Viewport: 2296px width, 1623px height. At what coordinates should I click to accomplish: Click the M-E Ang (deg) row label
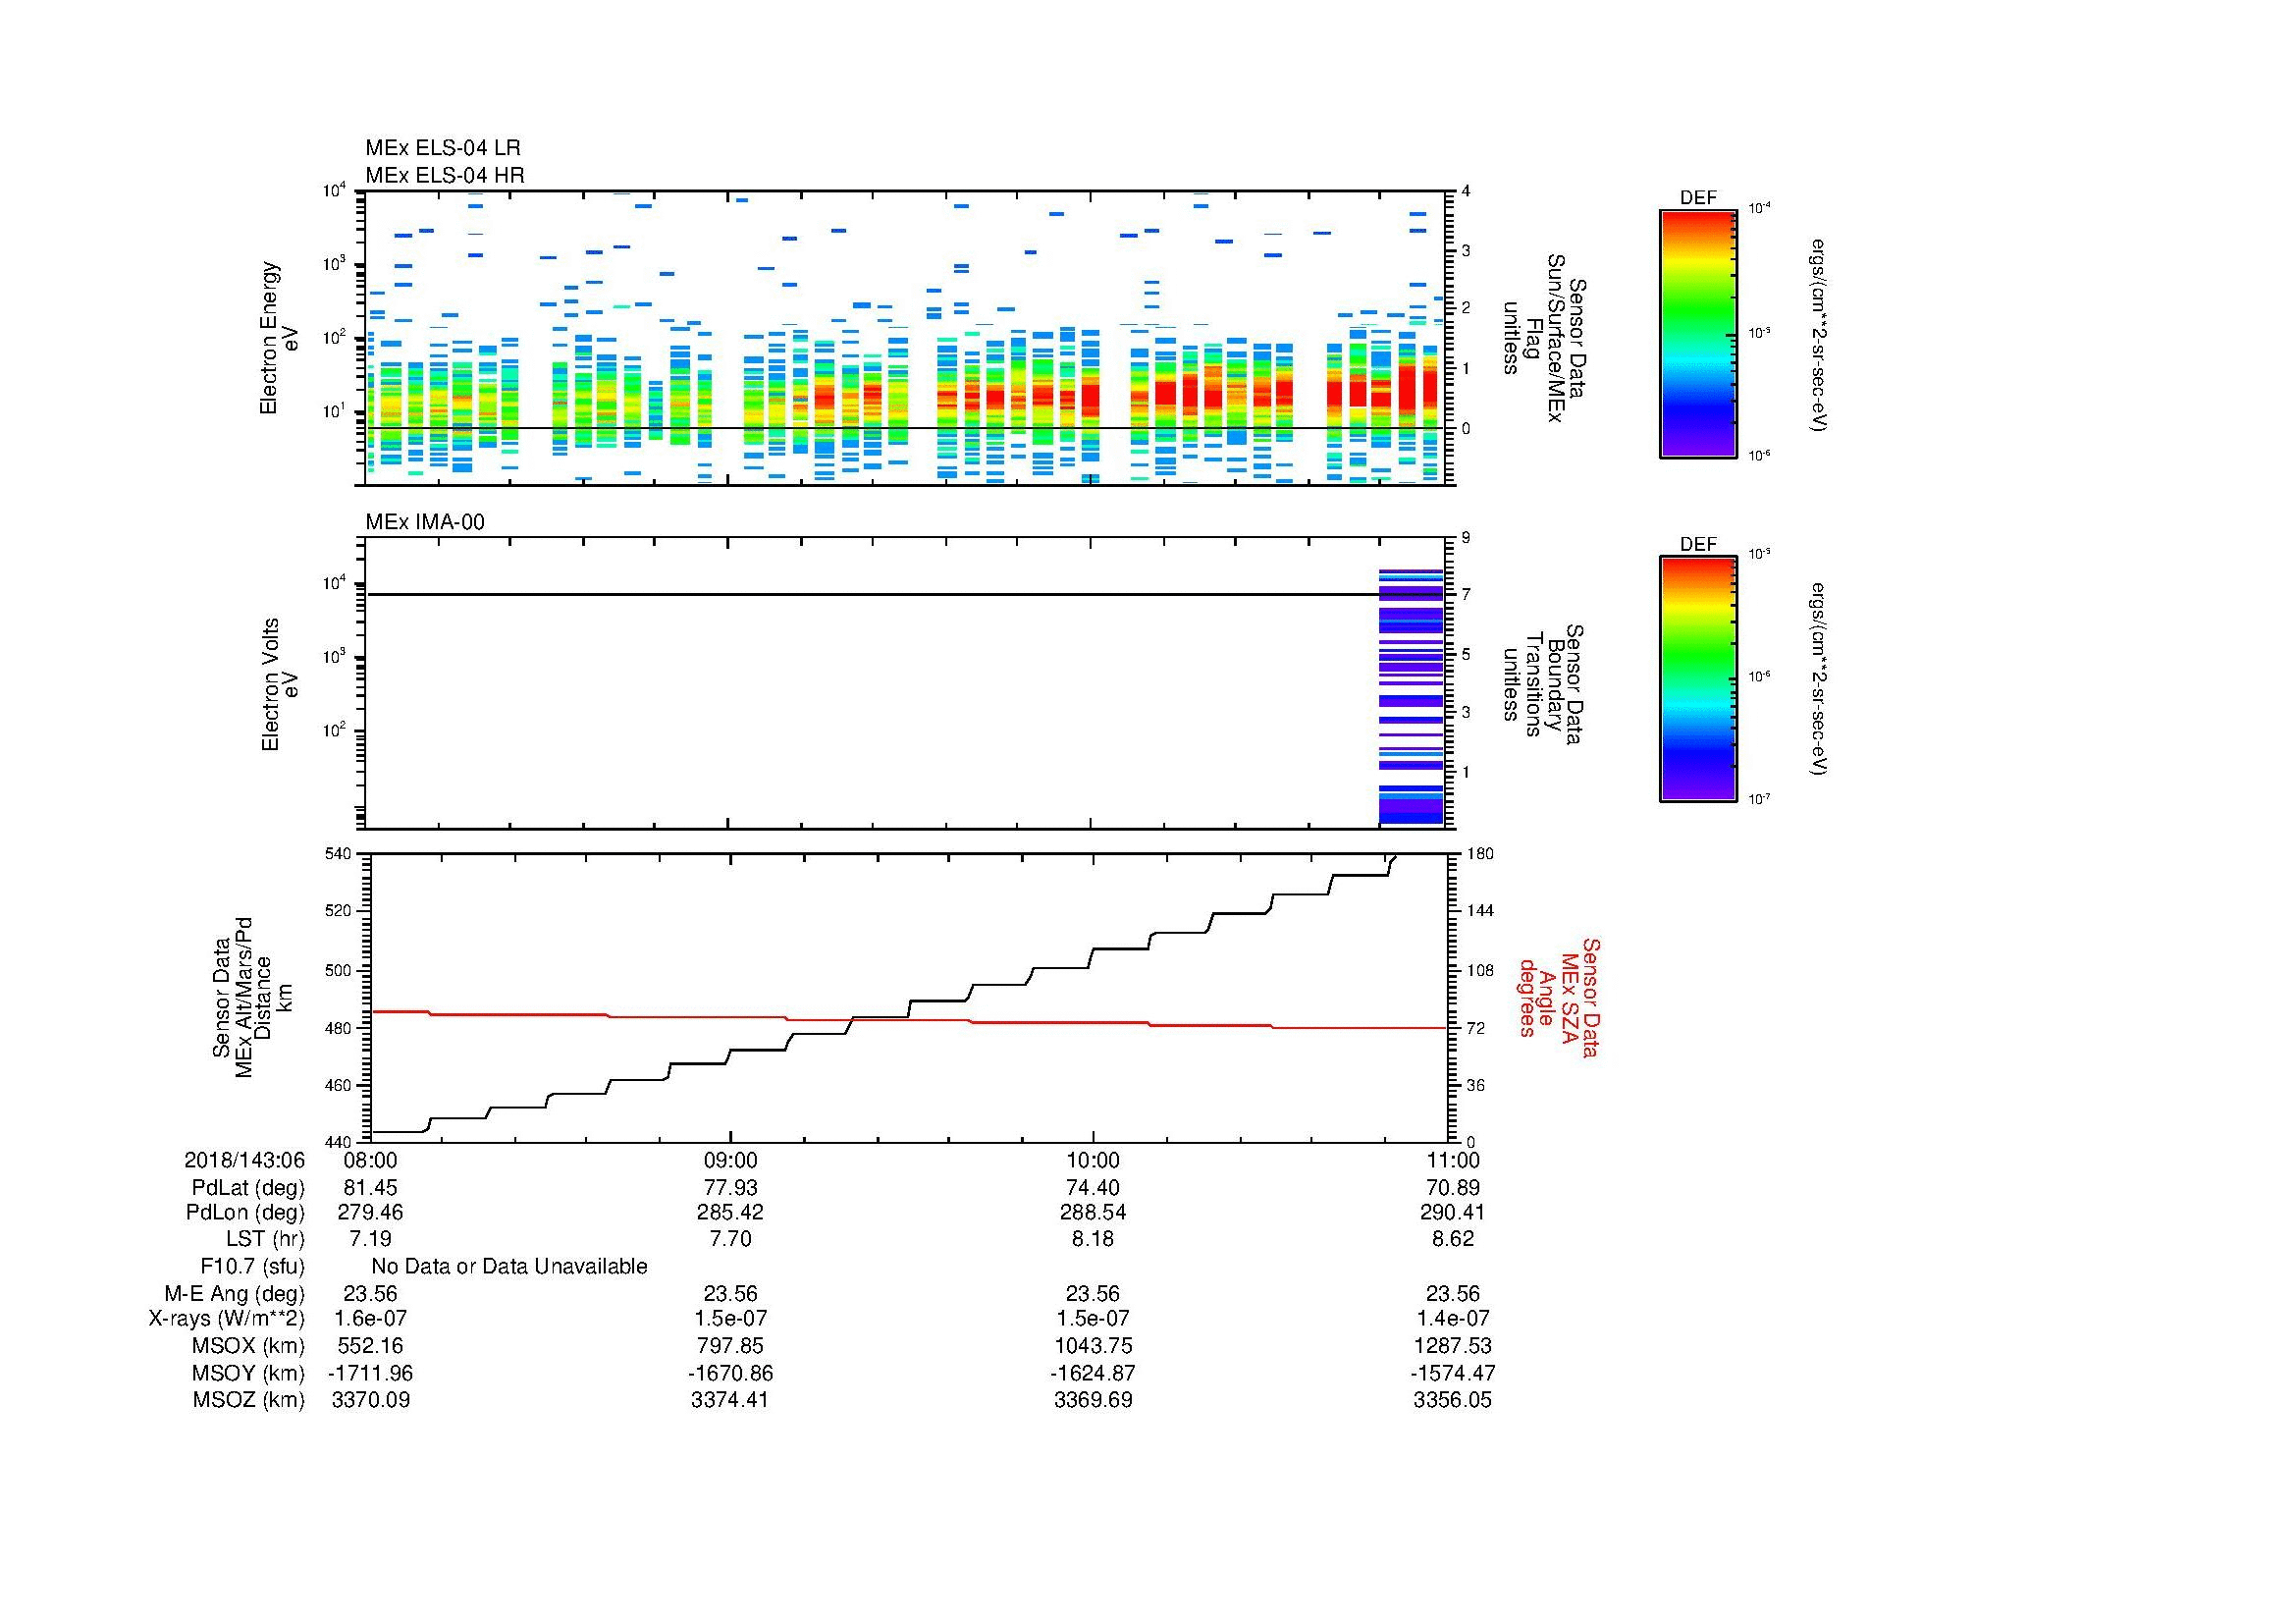point(235,1294)
